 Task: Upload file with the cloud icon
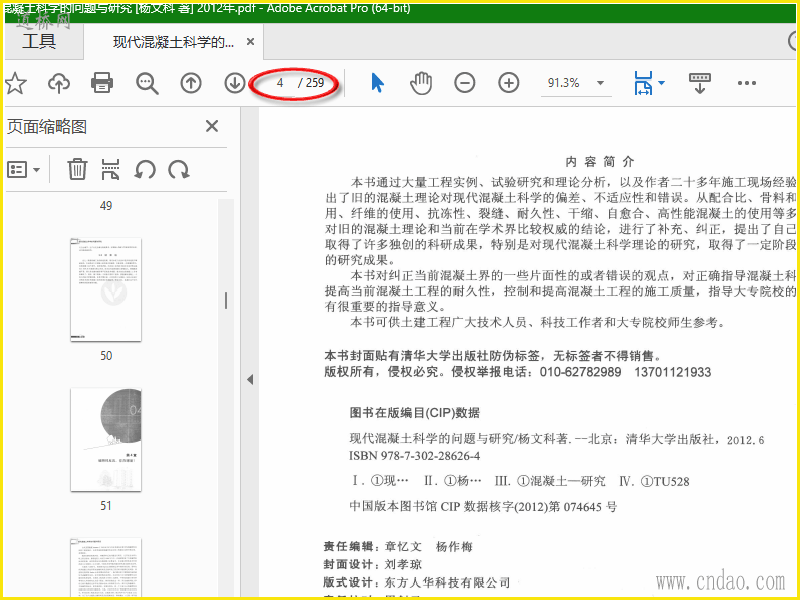59,83
